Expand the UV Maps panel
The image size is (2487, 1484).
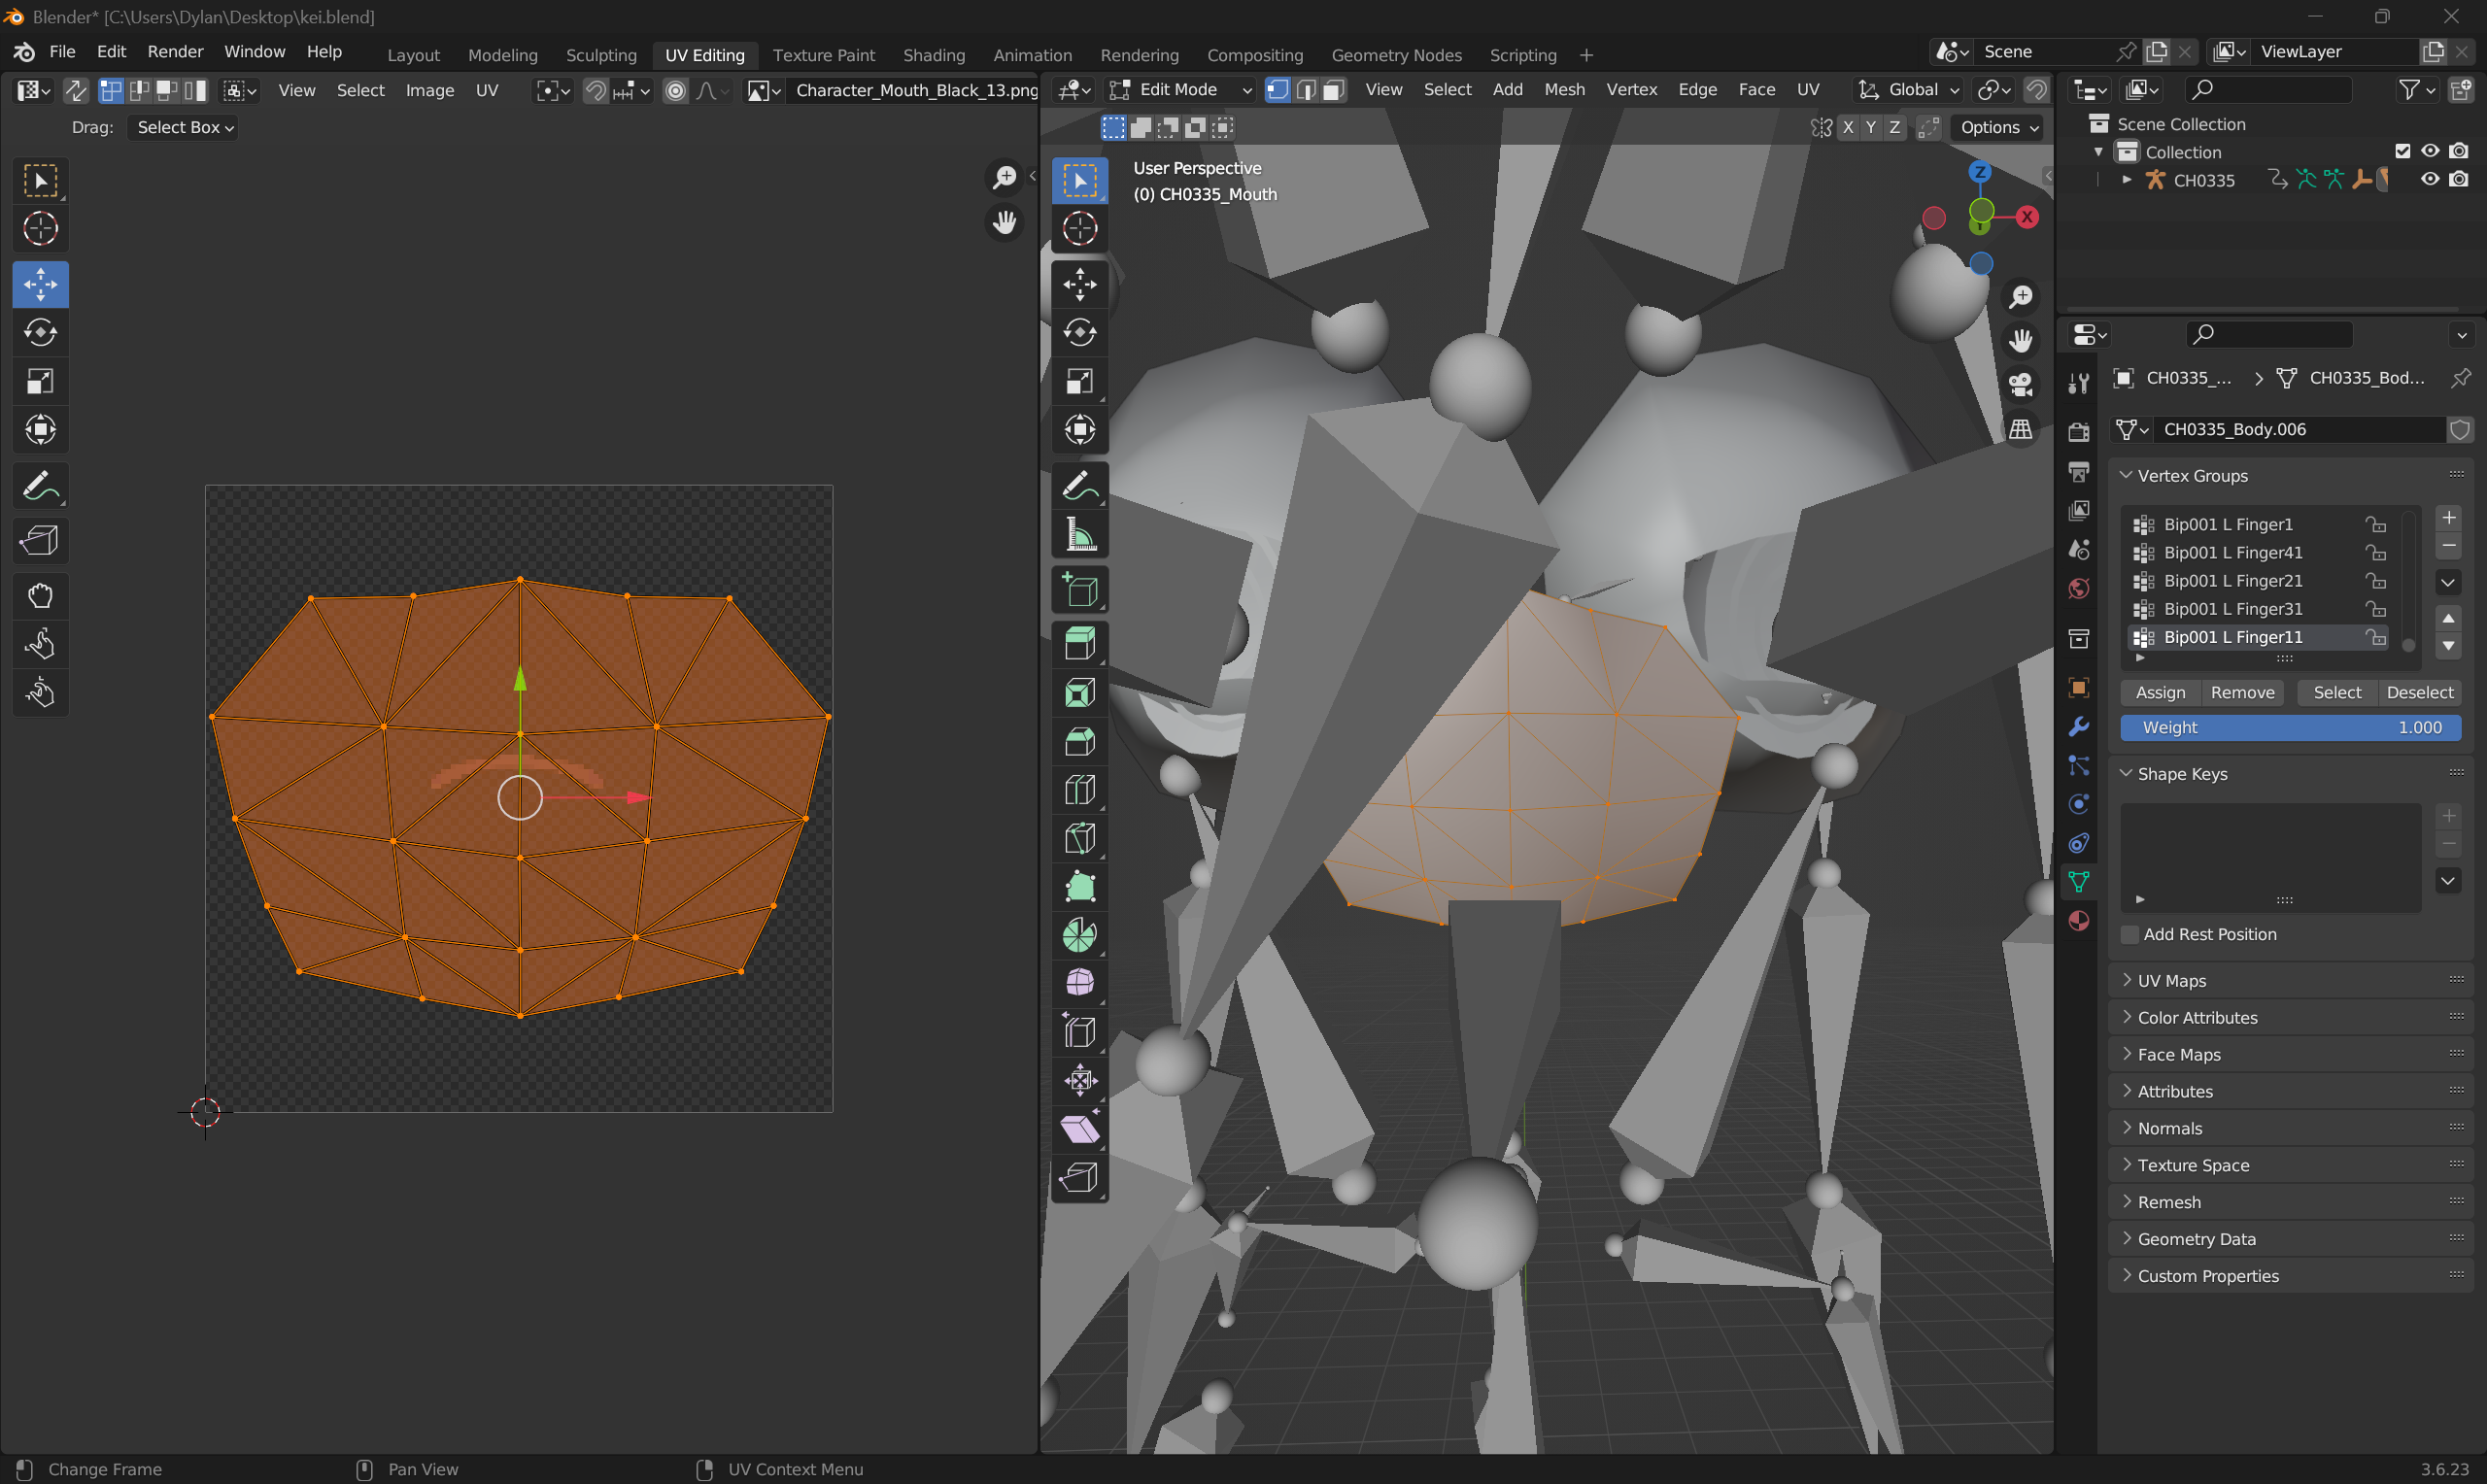(2171, 980)
